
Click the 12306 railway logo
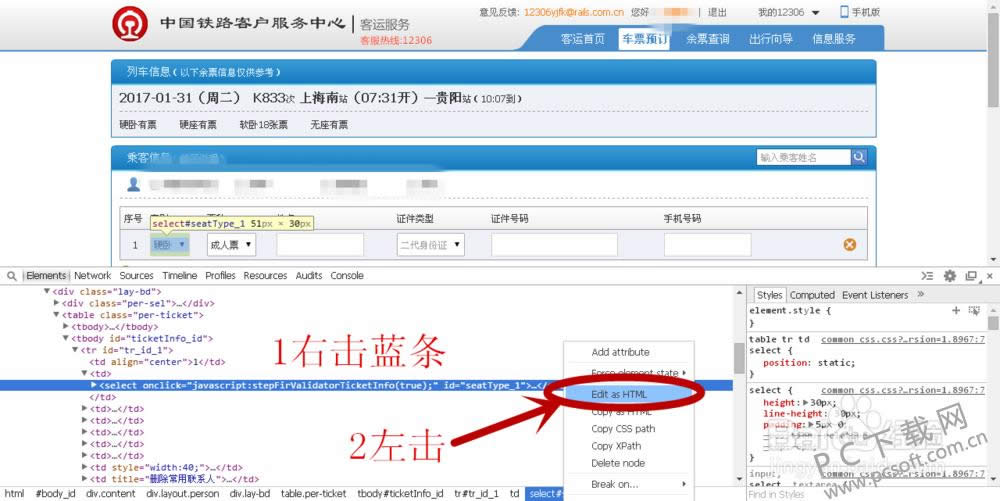[127, 22]
